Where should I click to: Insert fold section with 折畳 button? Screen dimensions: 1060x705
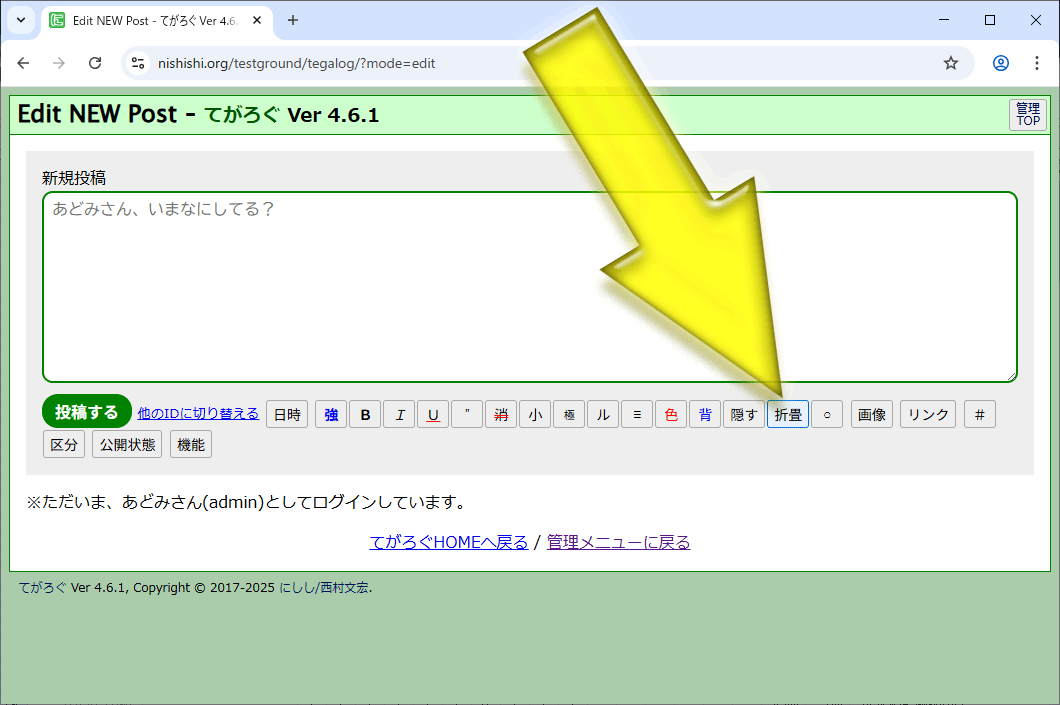coord(788,414)
